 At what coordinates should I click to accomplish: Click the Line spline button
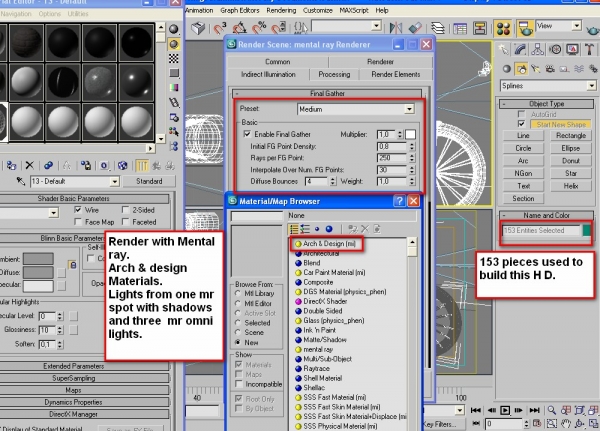(x=523, y=136)
